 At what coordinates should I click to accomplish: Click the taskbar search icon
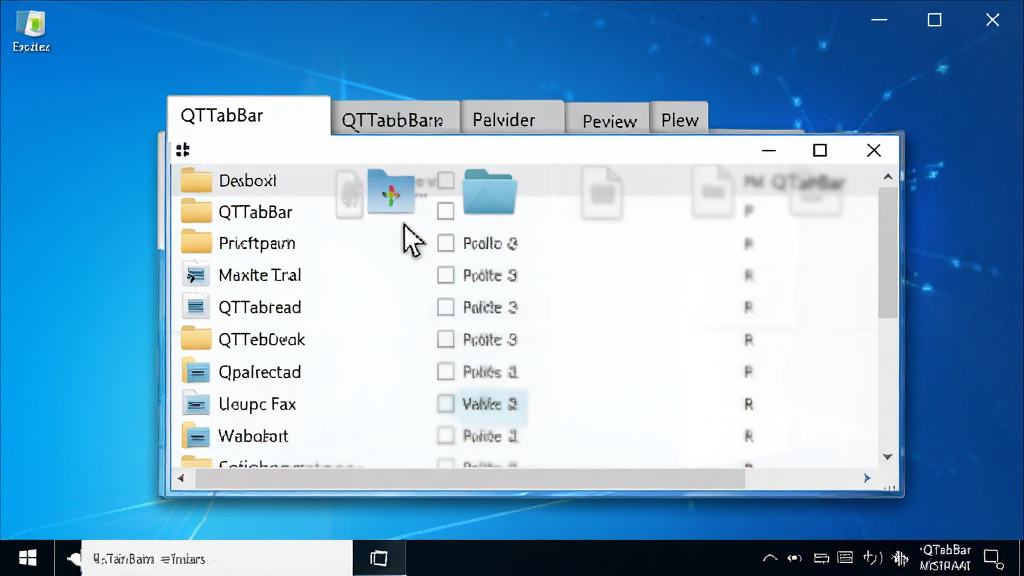(74, 558)
